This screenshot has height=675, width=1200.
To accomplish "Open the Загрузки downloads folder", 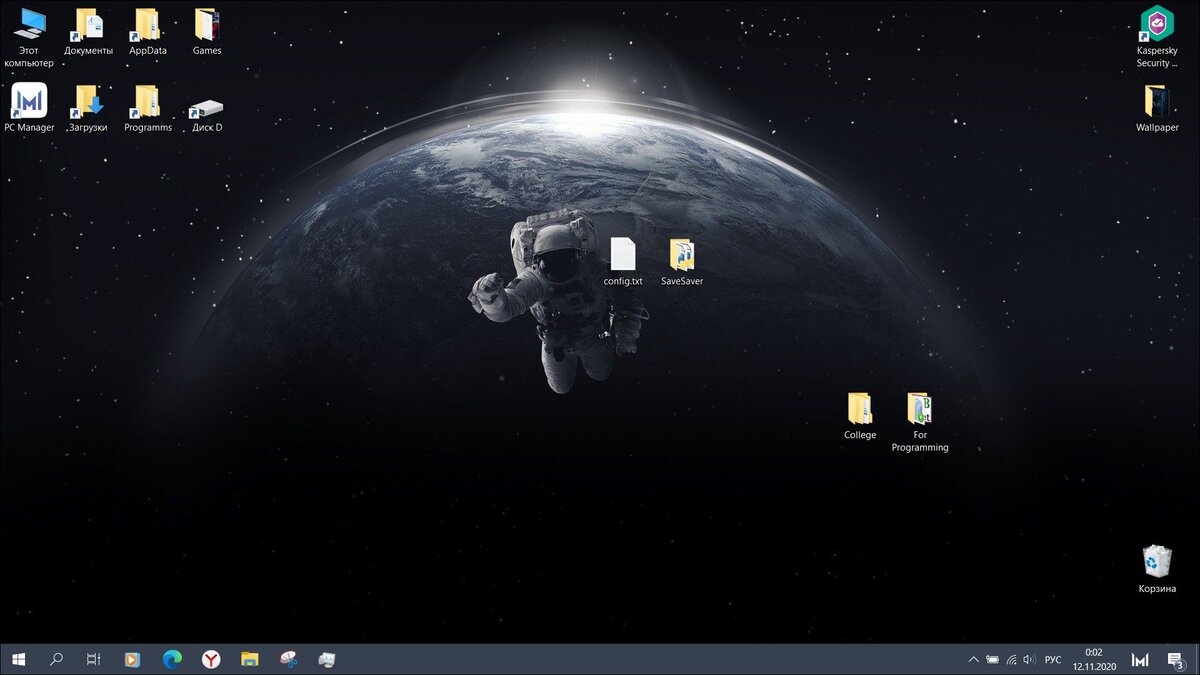I will click(x=88, y=108).
